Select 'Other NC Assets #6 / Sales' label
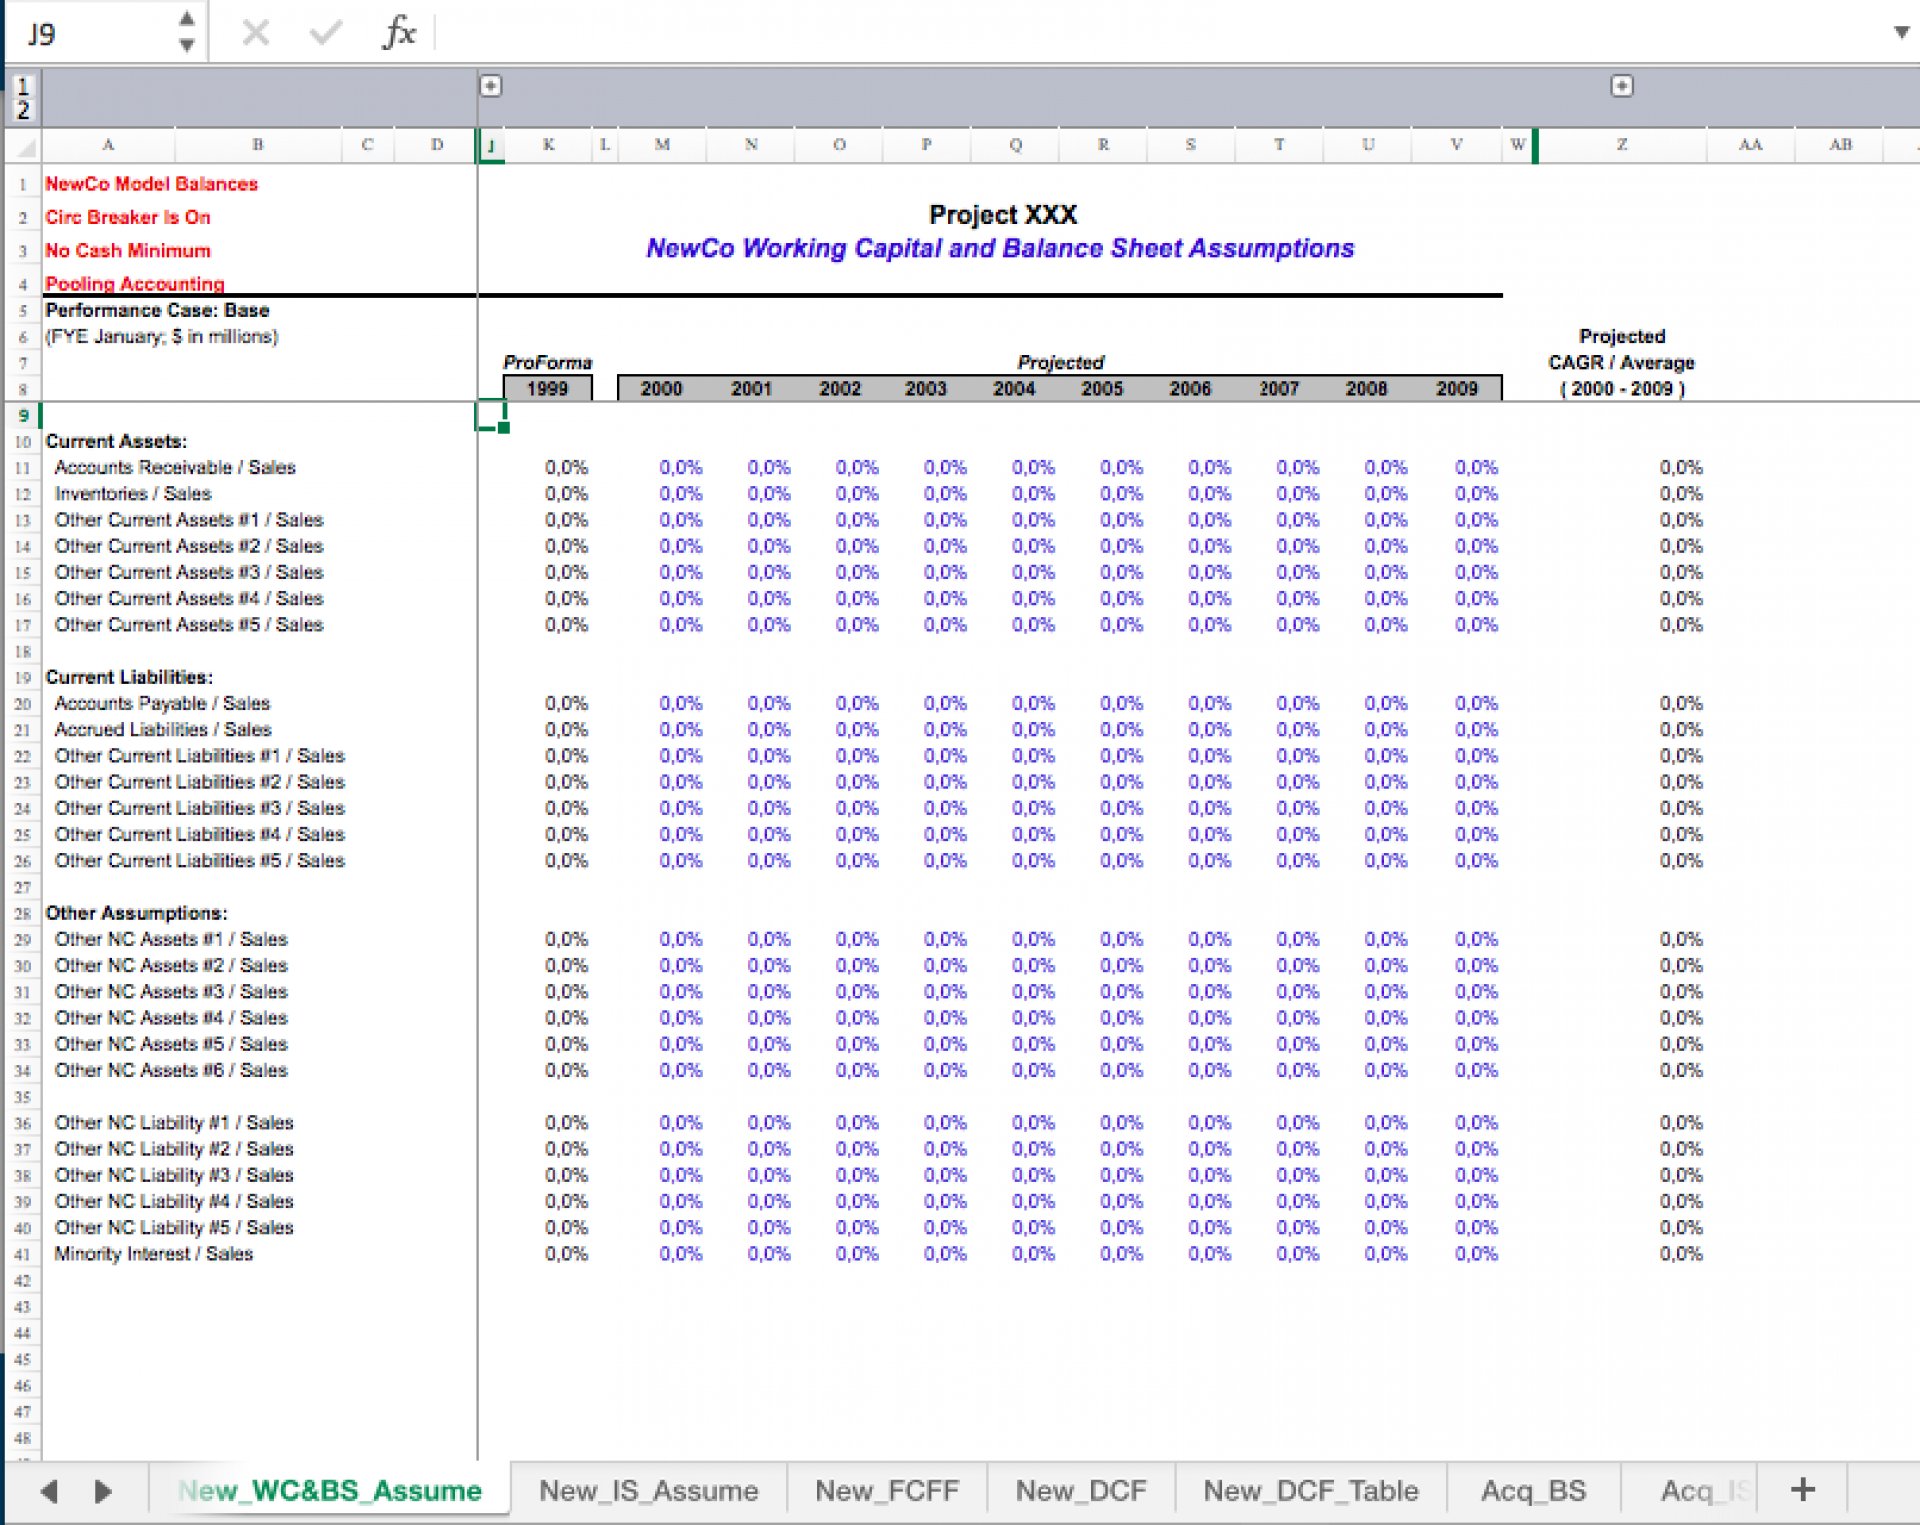The height and width of the screenshot is (1525, 1920). 171,1070
